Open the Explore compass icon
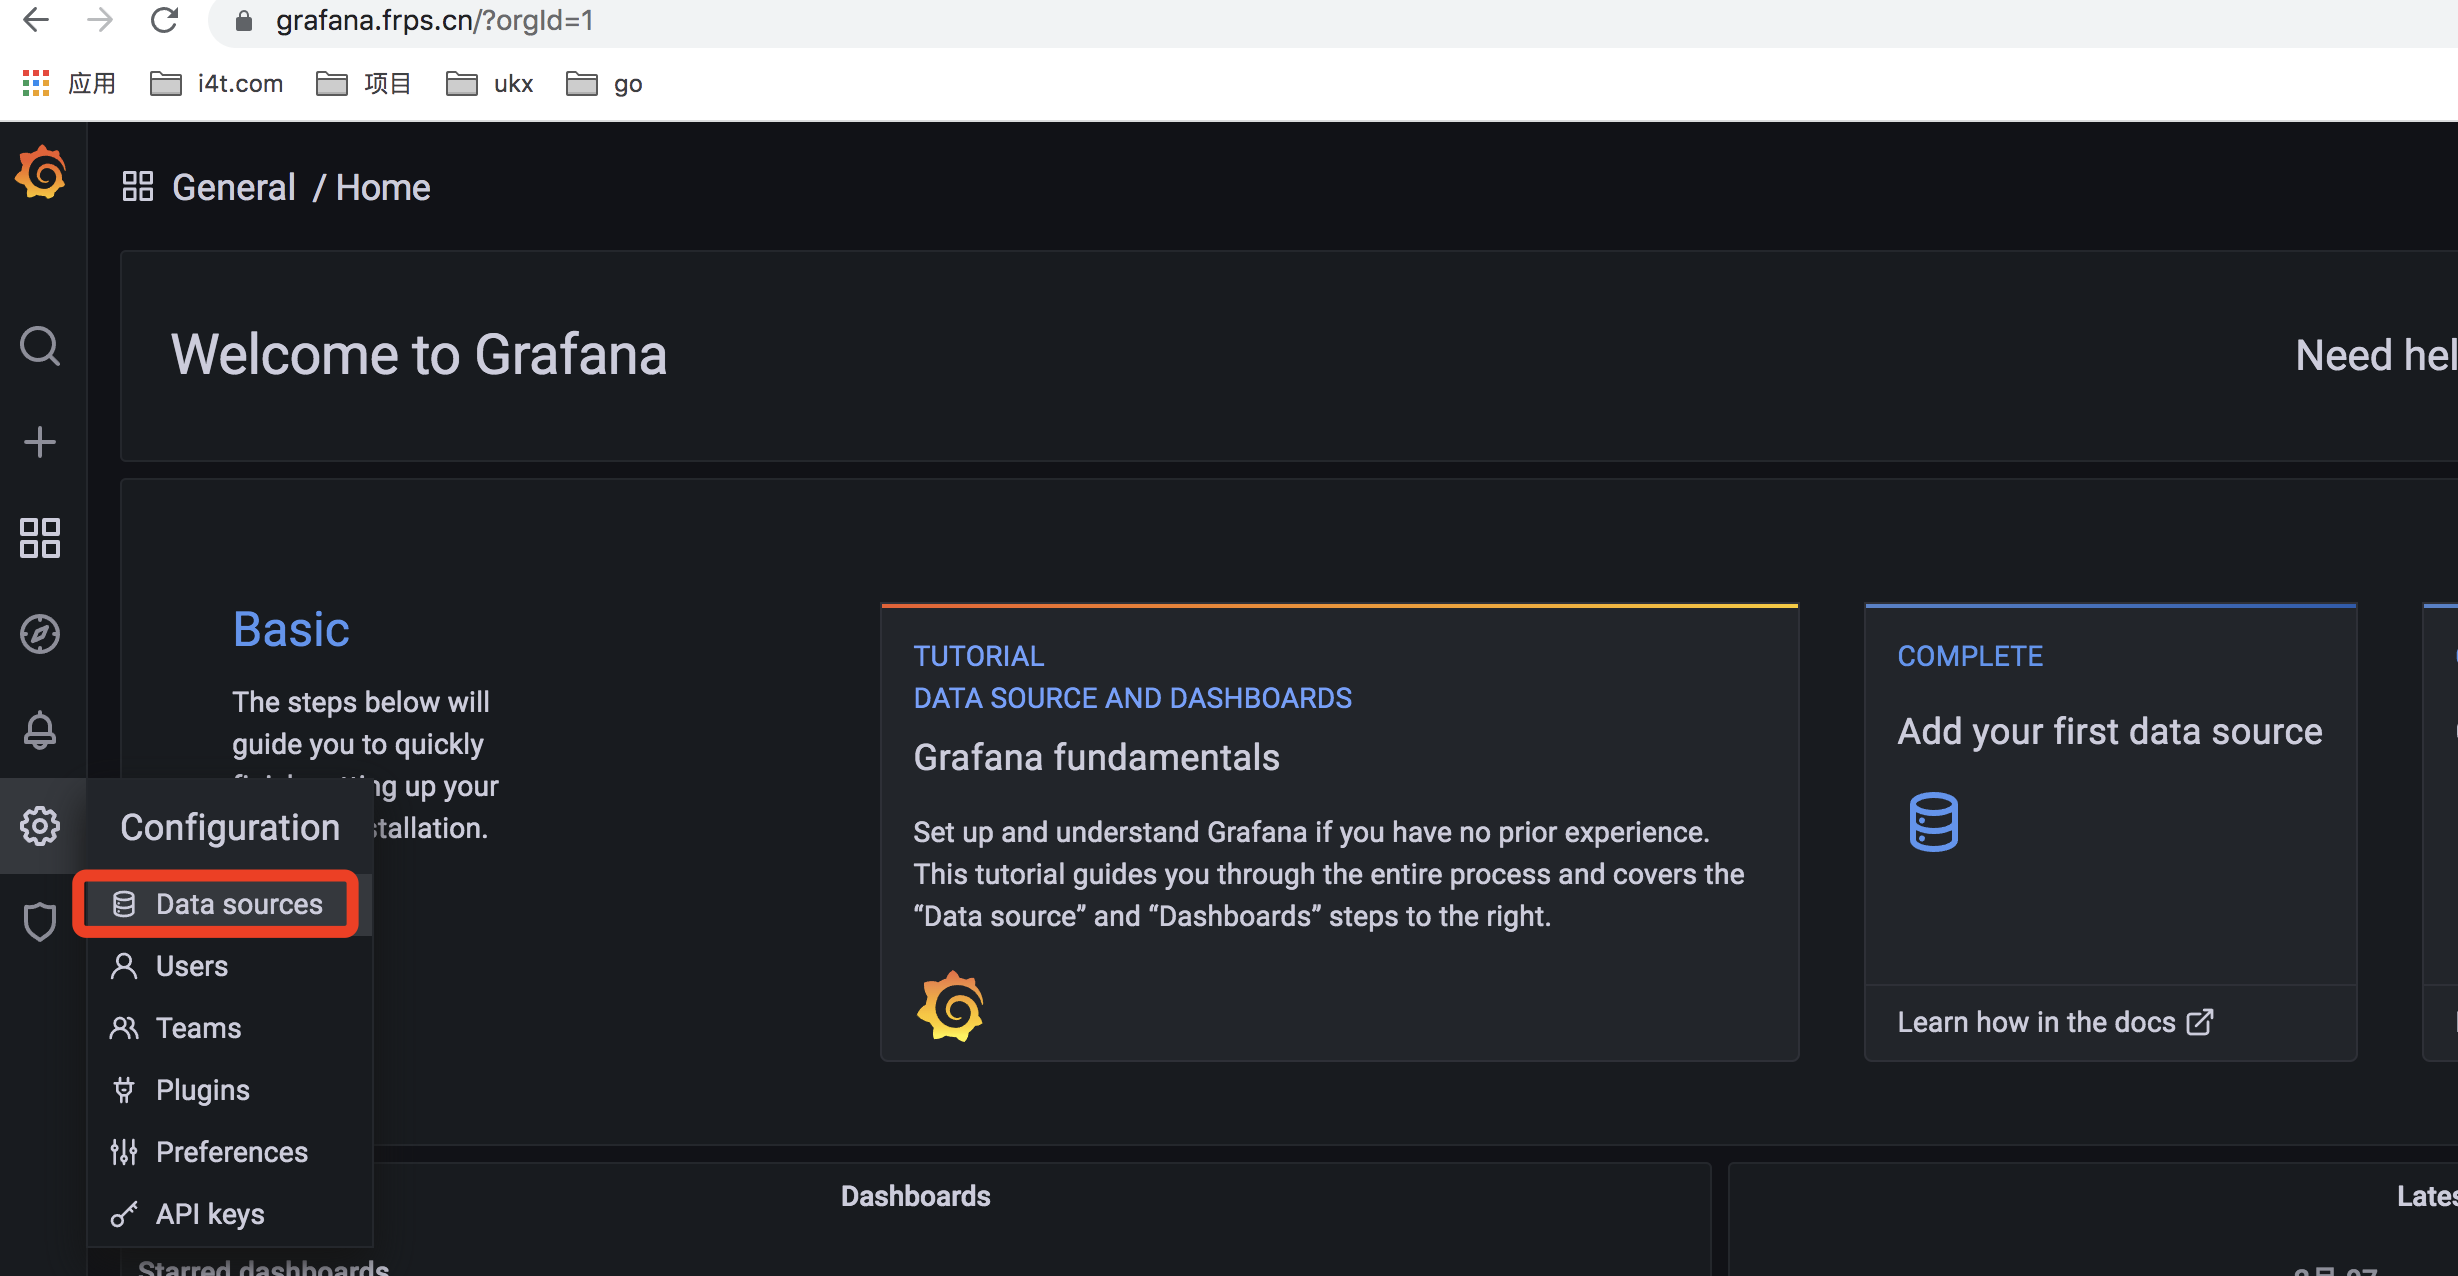 click(x=40, y=634)
